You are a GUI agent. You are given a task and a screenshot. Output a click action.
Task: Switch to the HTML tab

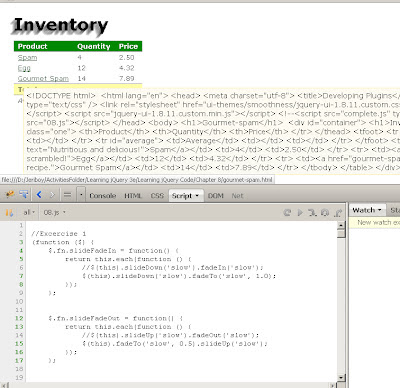pos(133,196)
